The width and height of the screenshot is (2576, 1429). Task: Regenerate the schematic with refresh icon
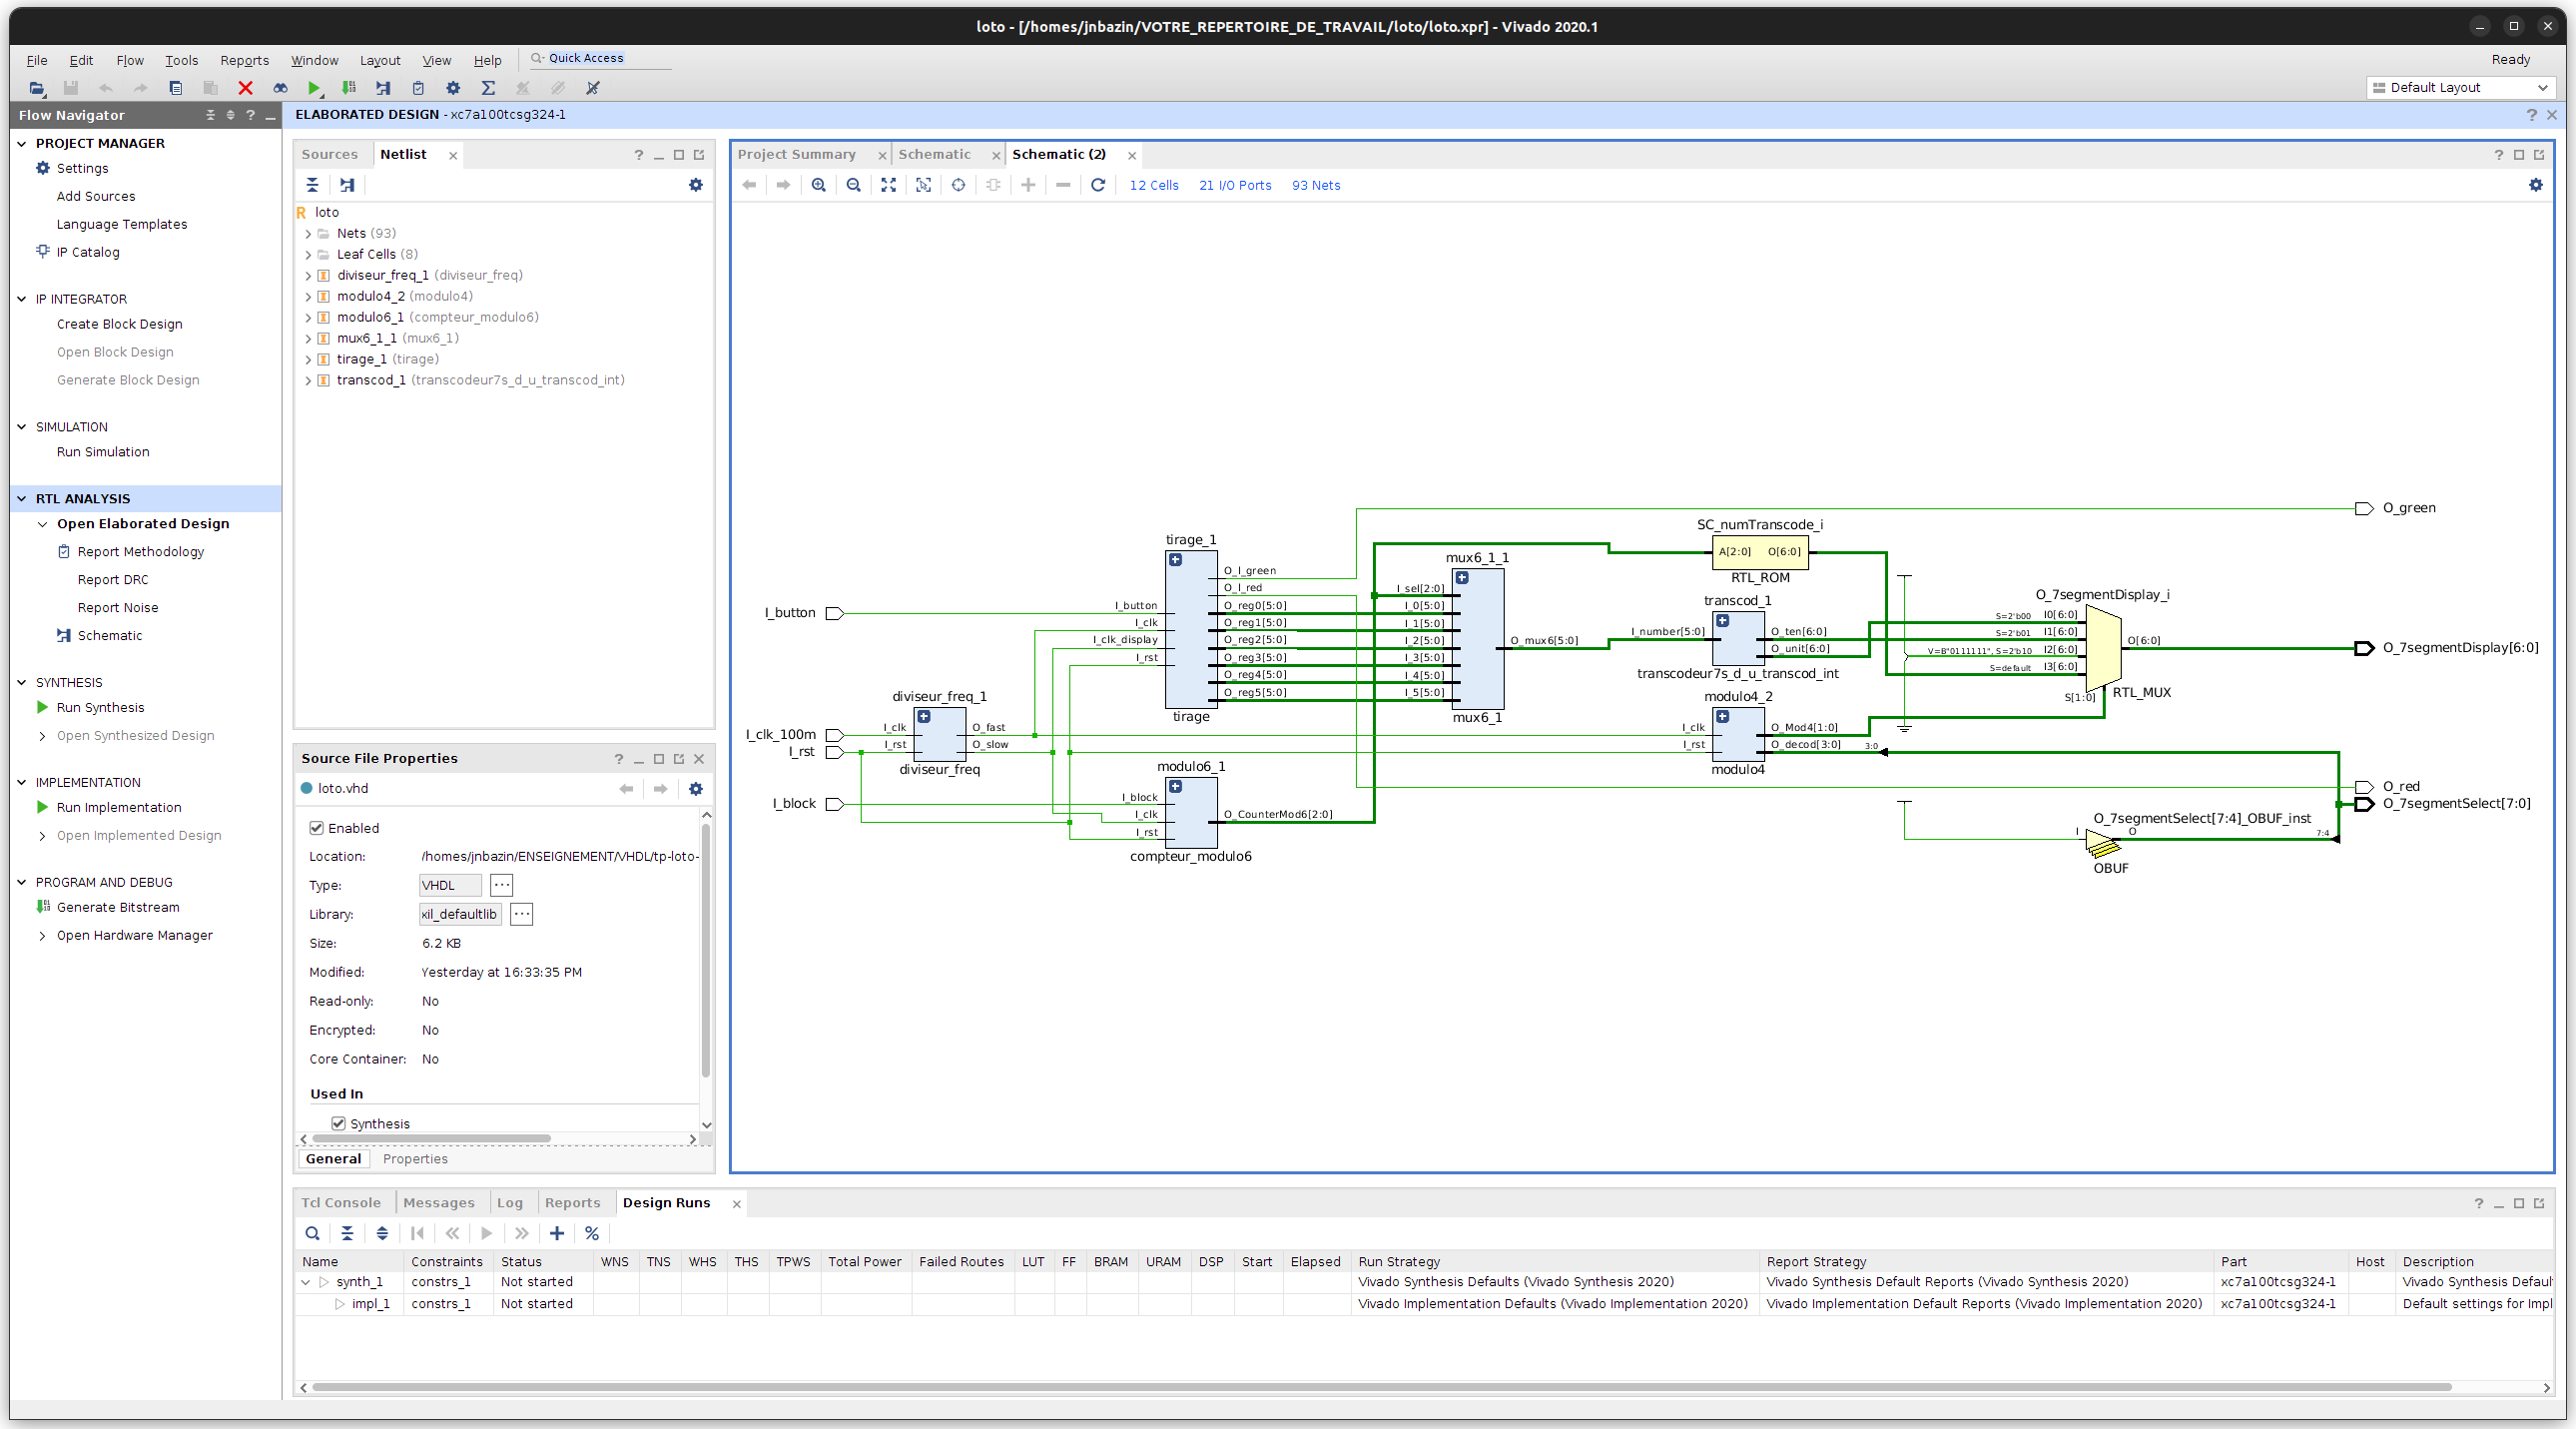1098,185
